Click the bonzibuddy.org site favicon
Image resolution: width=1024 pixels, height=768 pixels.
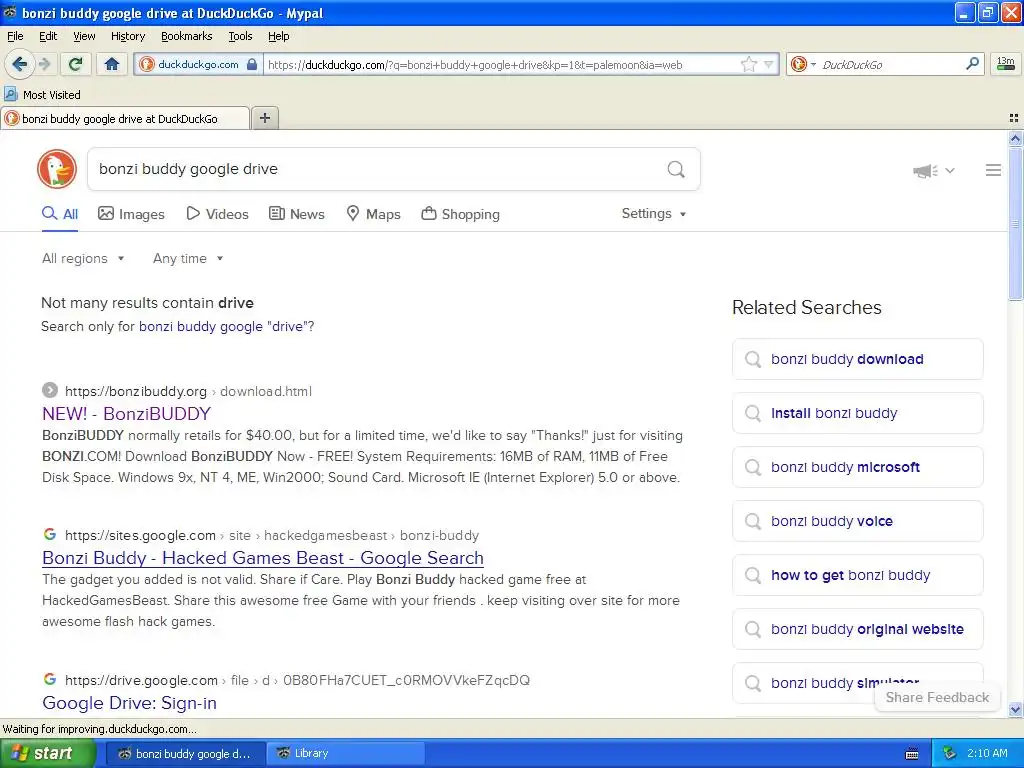(50, 391)
